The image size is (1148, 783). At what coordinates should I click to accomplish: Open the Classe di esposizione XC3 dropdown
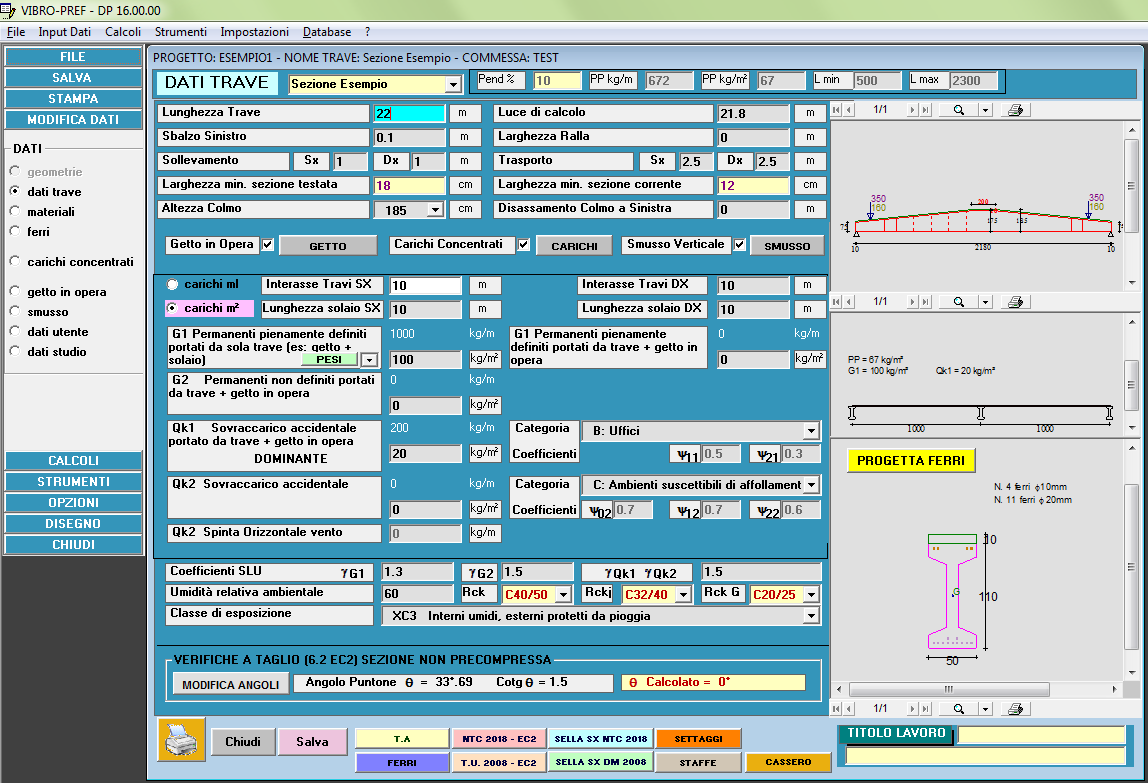(810, 616)
